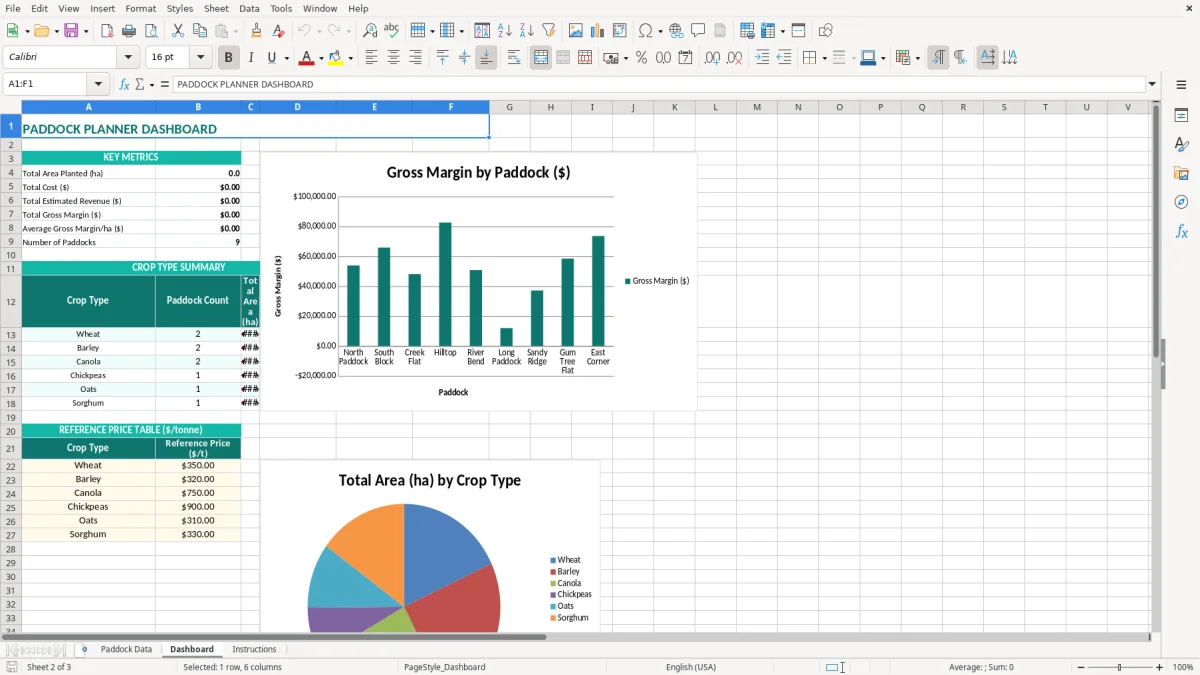Switch to the Paddock Data sheet tab
The image size is (1200, 675).
click(x=126, y=649)
